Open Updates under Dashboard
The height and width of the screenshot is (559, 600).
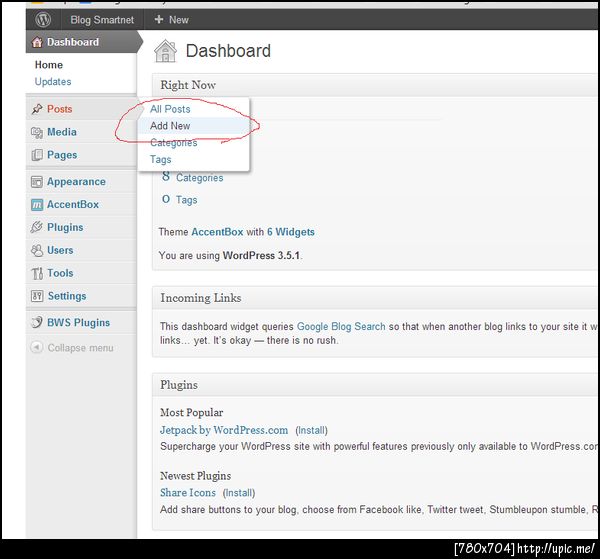coord(53,82)
